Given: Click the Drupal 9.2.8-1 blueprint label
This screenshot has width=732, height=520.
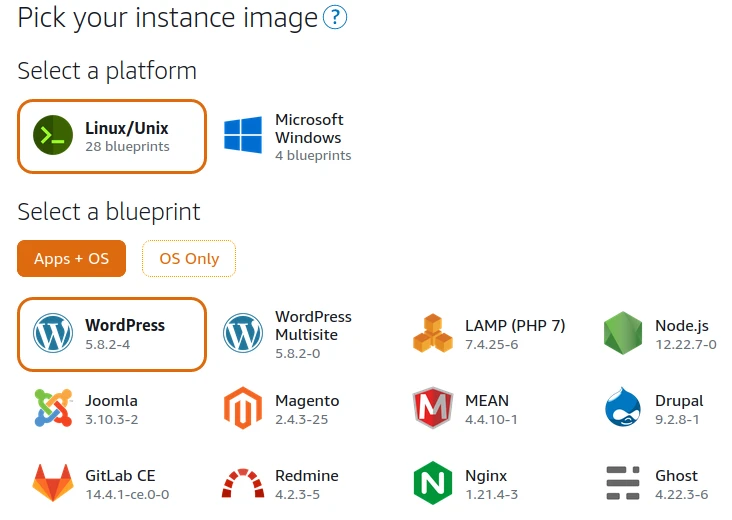Looking at the screenshot, I should [x=679, y=409].
